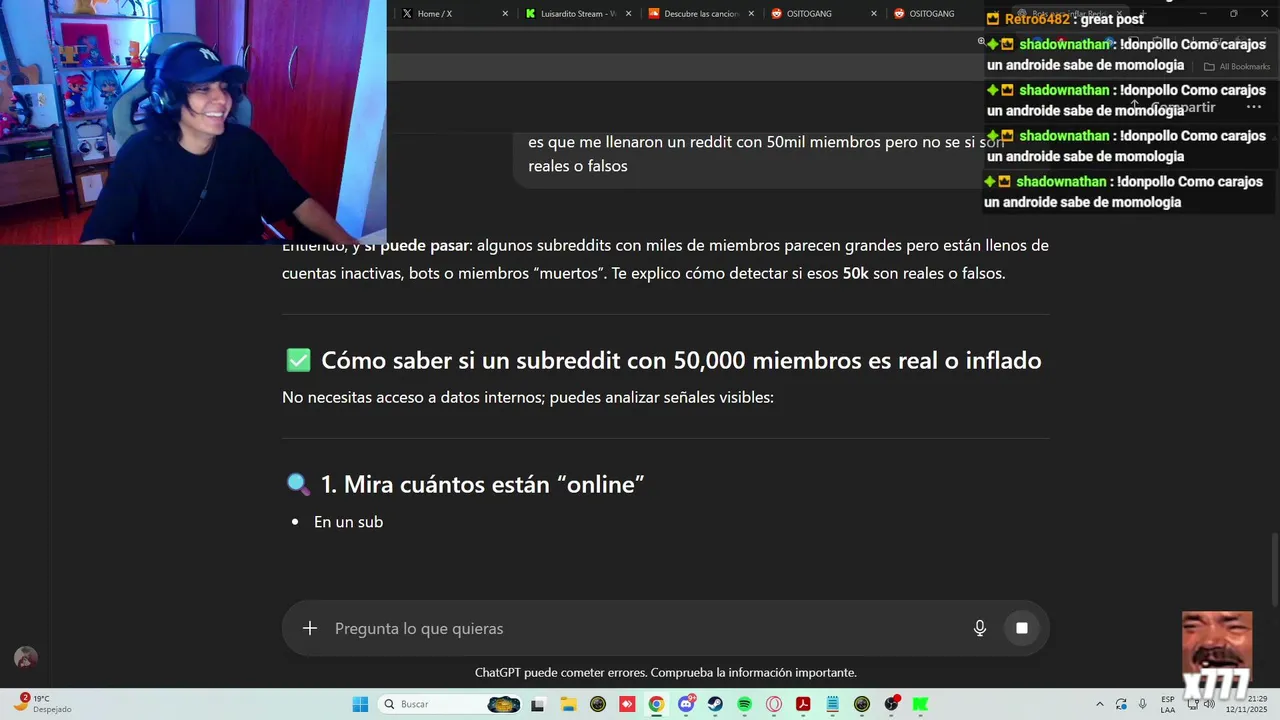Click the heading 'Cómo saber si un subreddit'
Screen dimensions: 1280x720
(x=681, y=360)
